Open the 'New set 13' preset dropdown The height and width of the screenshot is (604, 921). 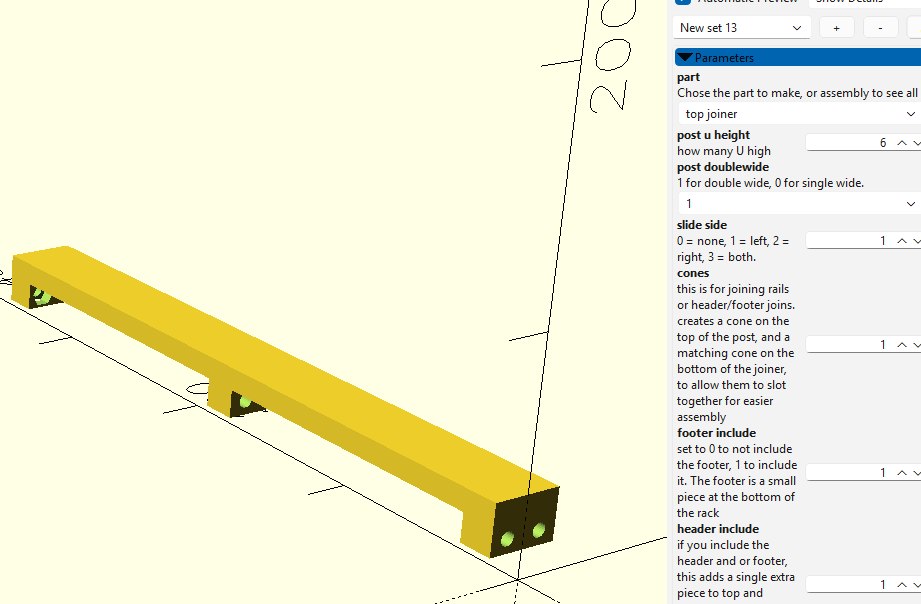pos(741,28)
